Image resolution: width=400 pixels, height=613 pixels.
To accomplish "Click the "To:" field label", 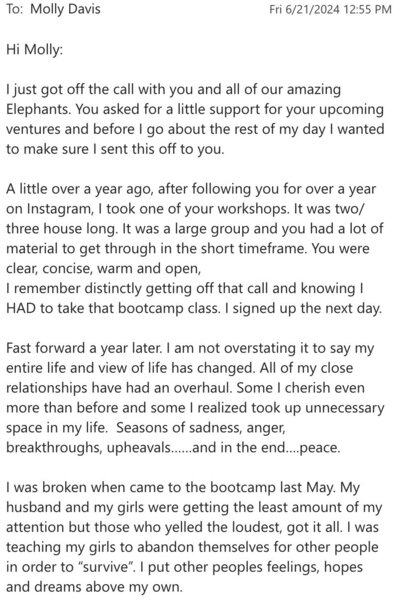I will point(15,9).
